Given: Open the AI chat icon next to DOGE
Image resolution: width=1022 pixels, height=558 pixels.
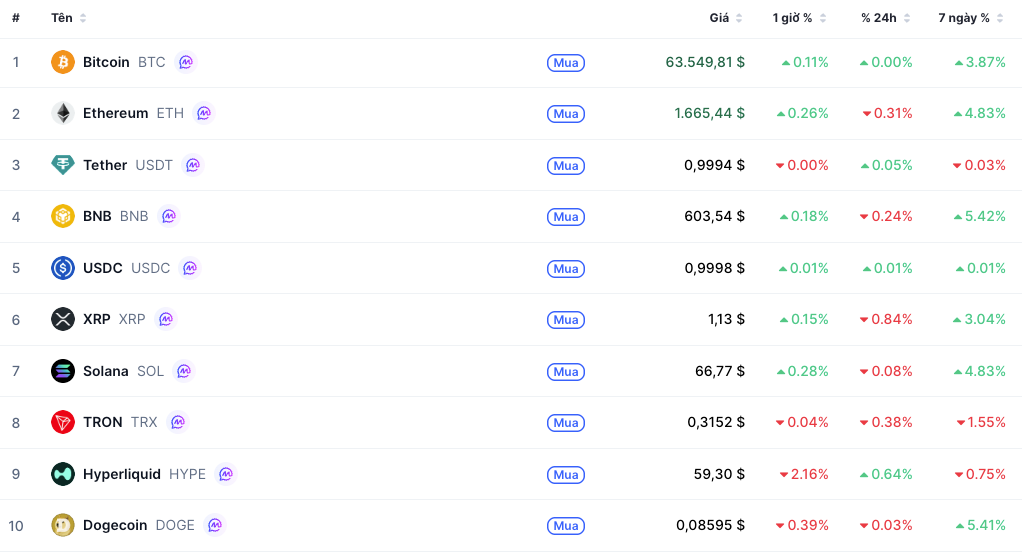Looking at the screenshot, I should pos(215,525).
